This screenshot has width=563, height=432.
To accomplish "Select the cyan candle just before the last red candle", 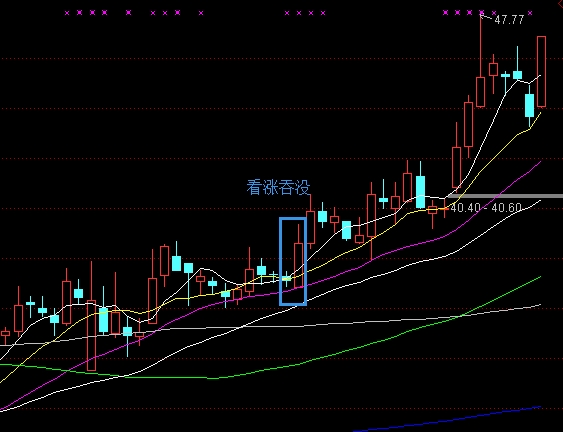I will [530, 105].
